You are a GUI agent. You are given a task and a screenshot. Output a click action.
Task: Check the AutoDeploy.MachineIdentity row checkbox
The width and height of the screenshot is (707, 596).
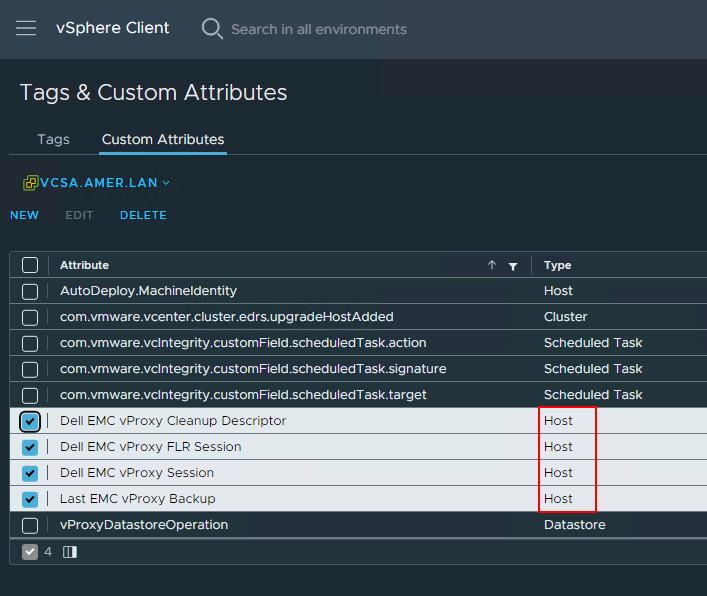coord(30,291)
